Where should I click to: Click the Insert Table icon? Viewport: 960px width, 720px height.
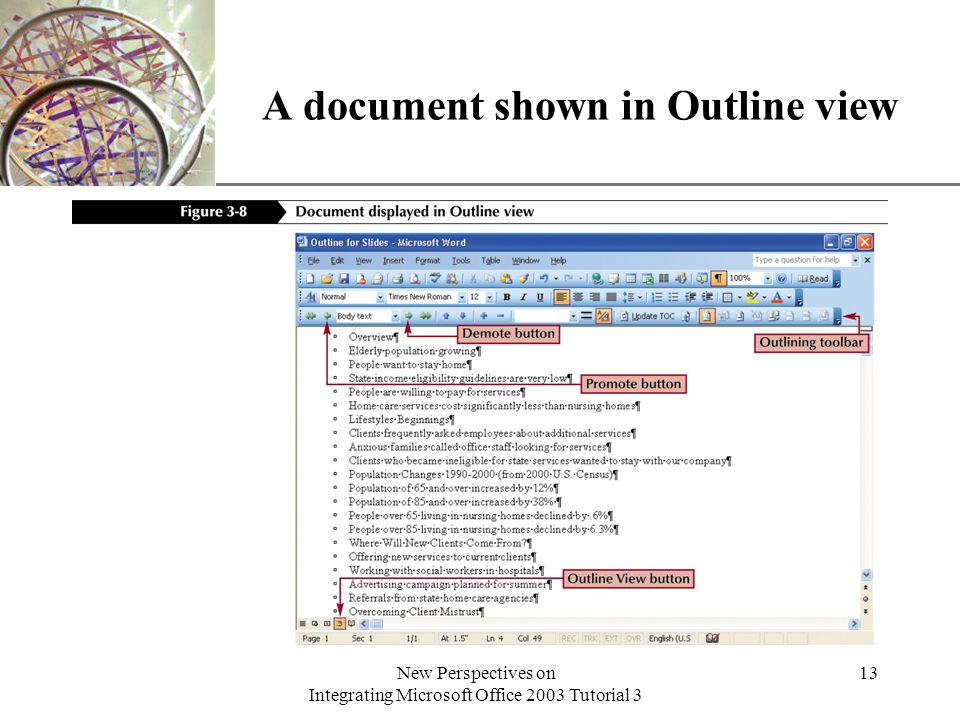pyautogui.click(x=631, y=279)
